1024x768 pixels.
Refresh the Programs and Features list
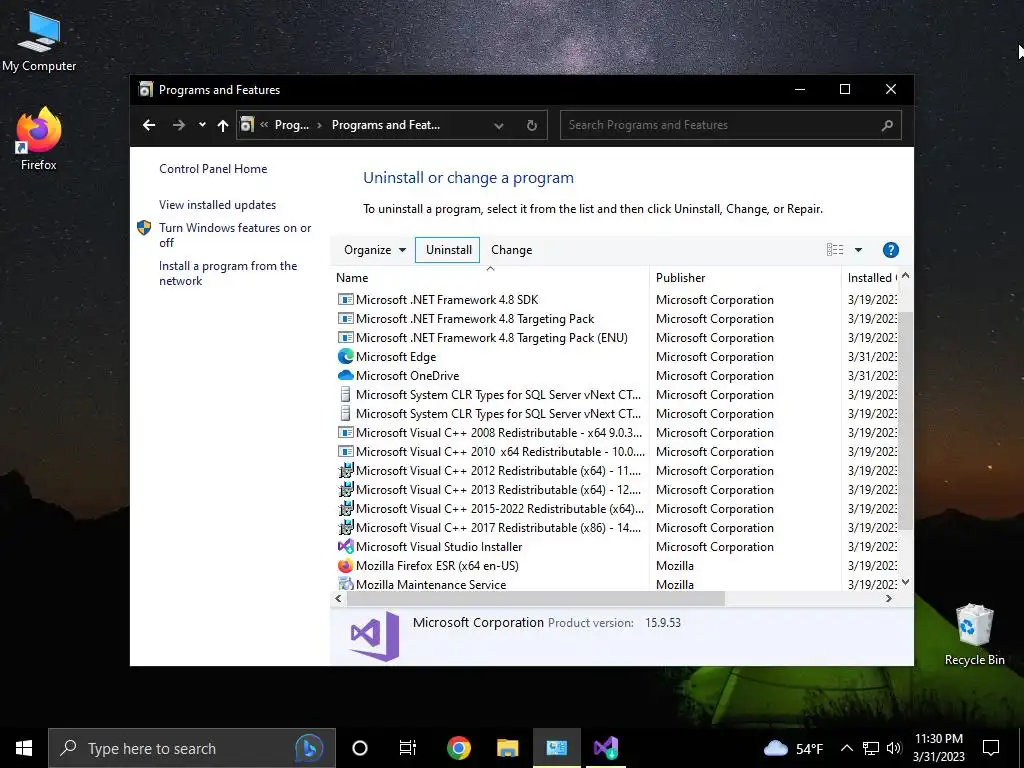[532, 125]
